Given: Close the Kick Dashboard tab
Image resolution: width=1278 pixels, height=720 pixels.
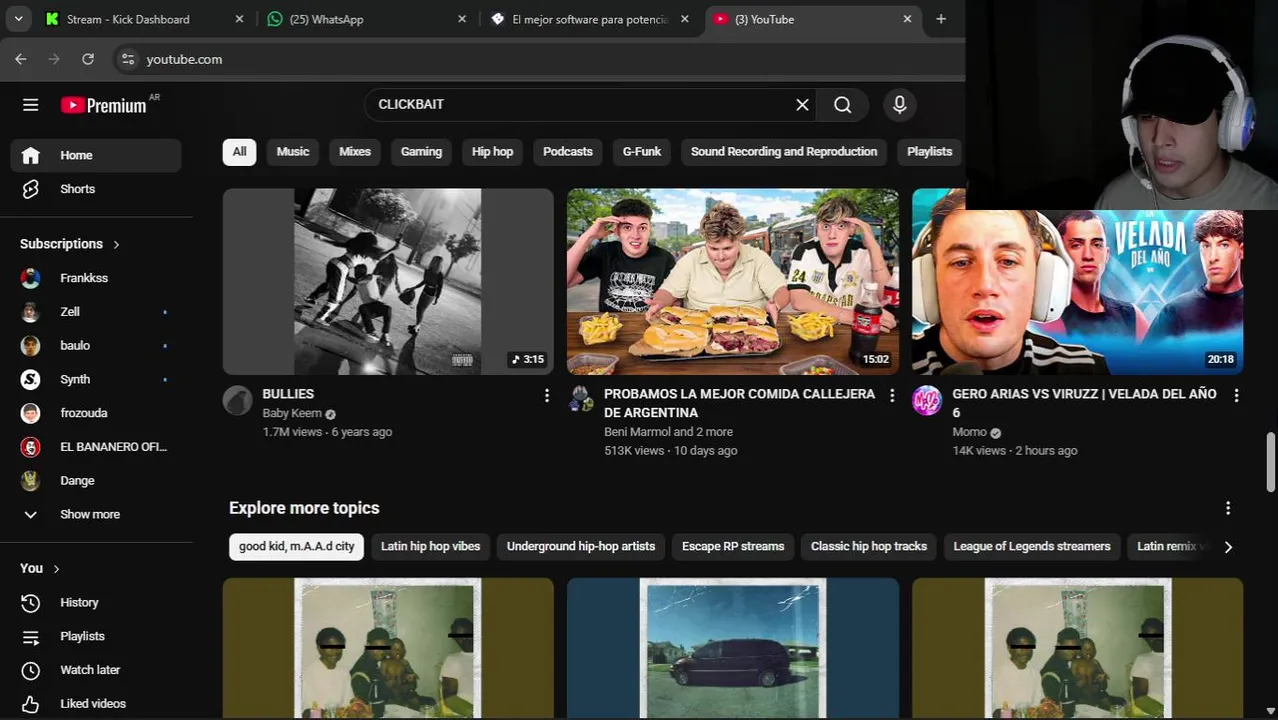Looking at the screenshot, I should coord(239,19).
